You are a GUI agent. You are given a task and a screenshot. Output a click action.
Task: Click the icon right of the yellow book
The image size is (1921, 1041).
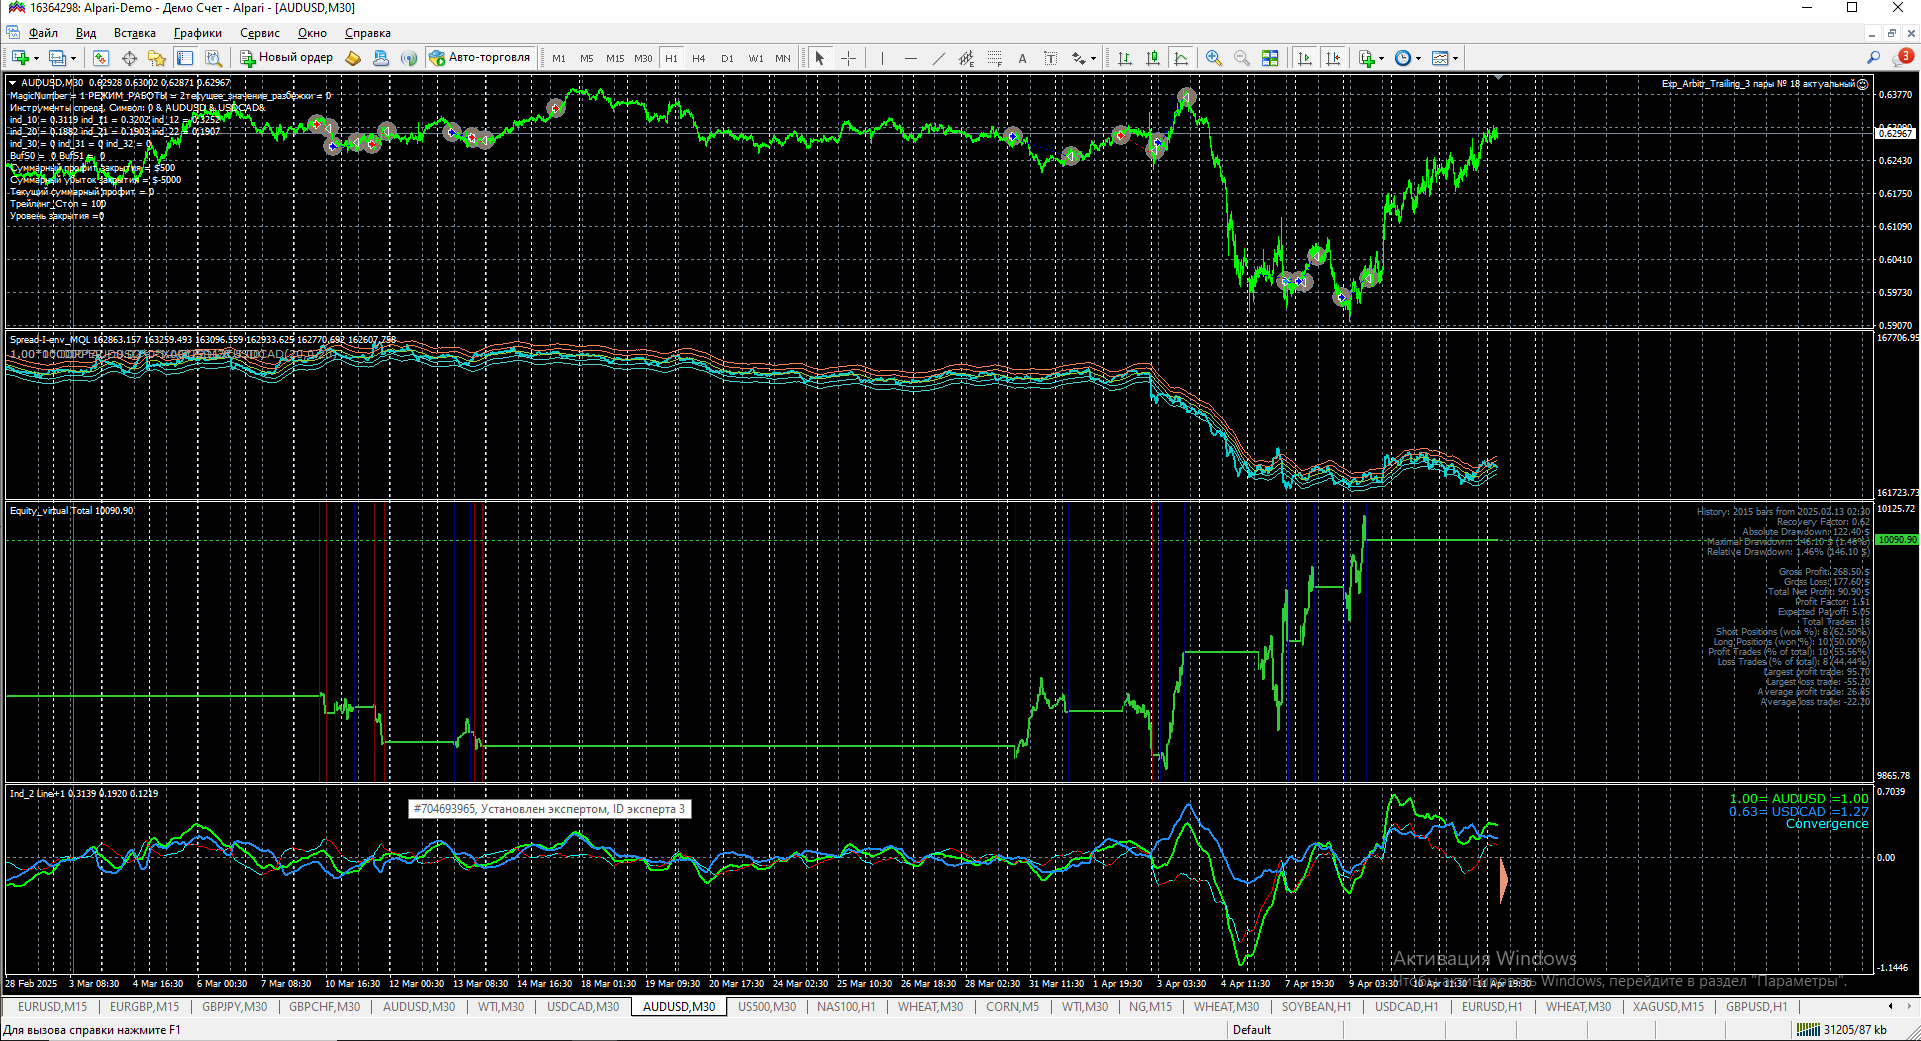pos(381,58)
